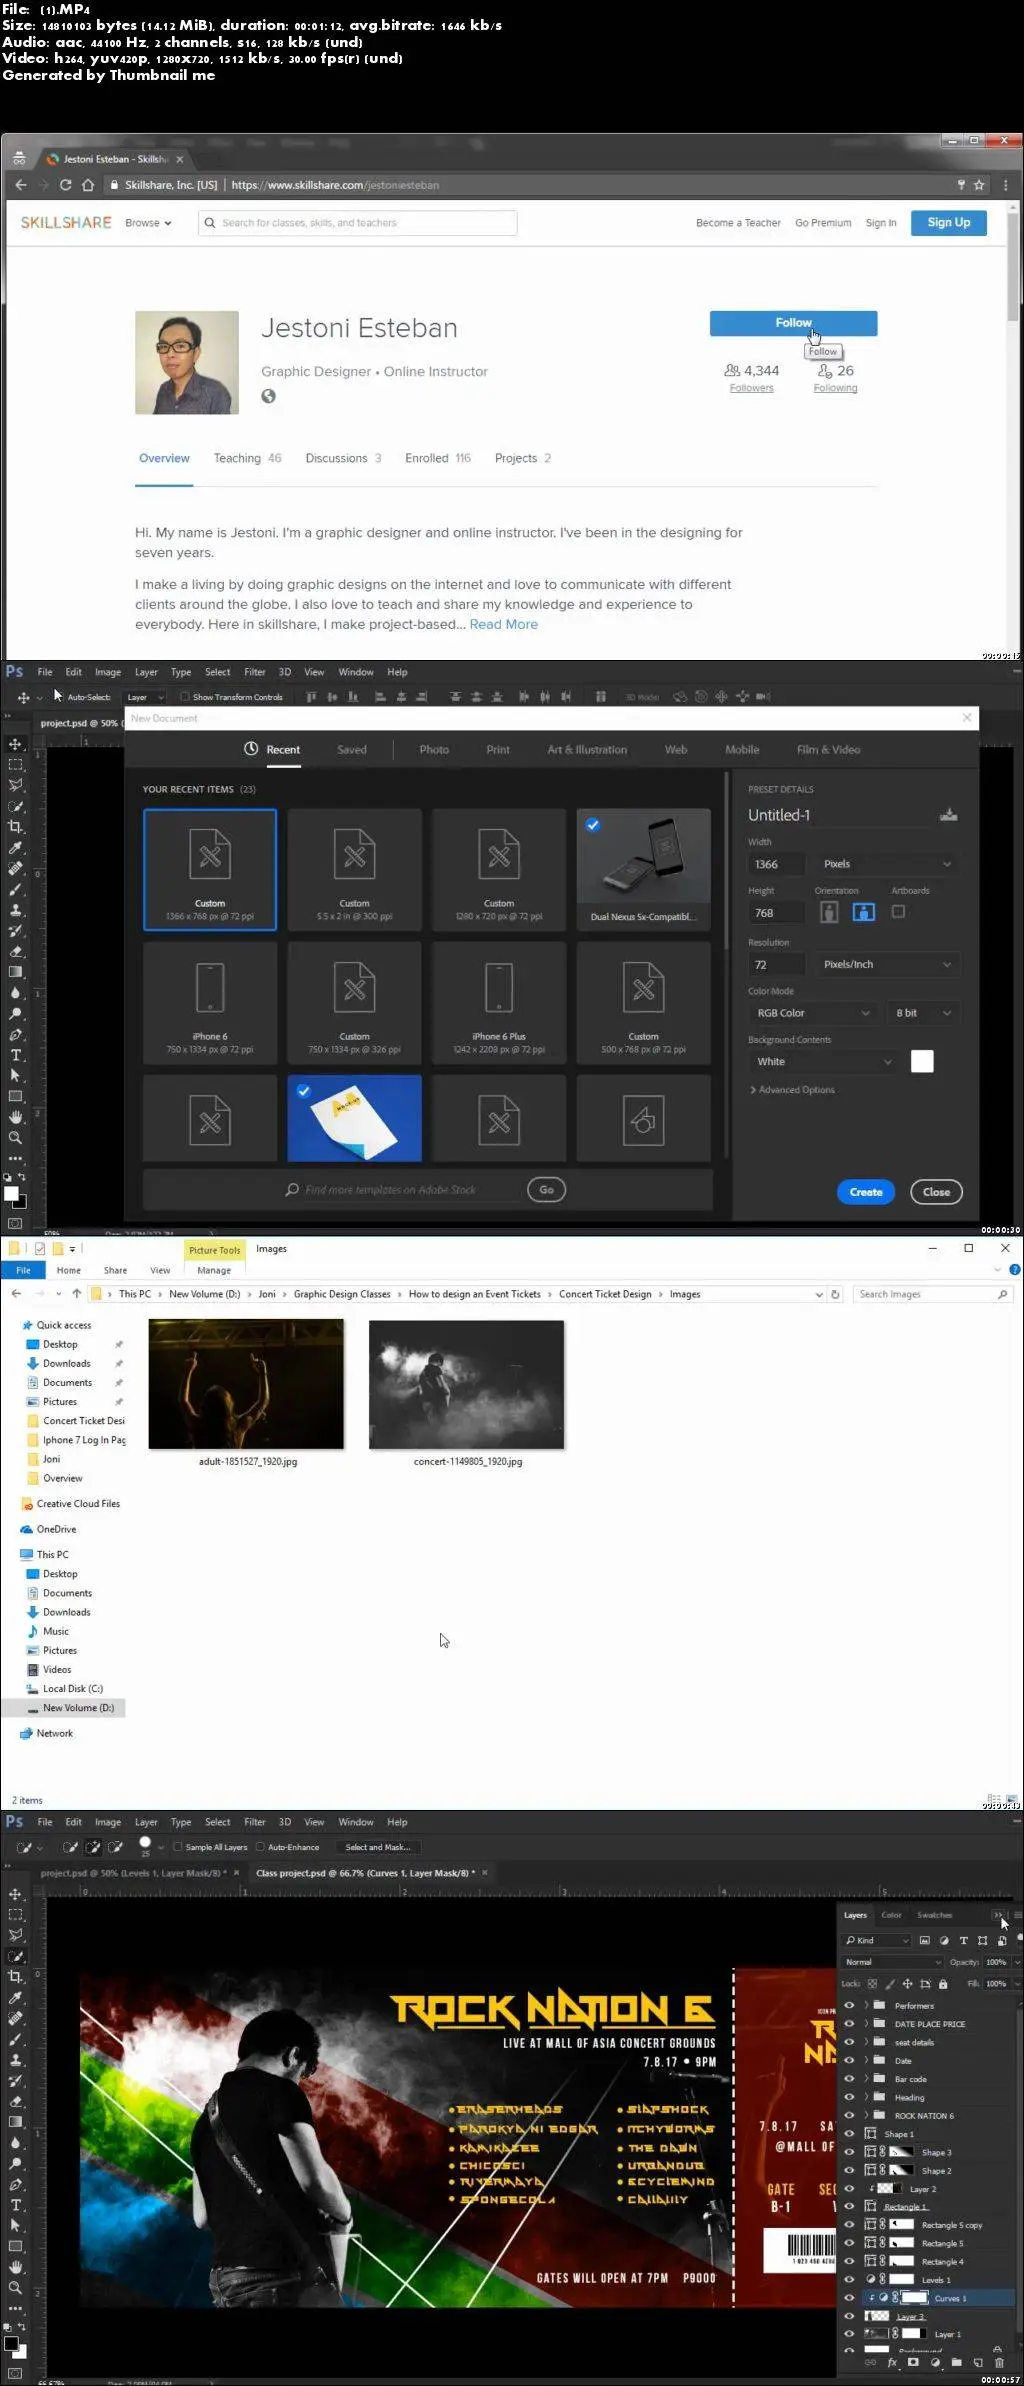Pick the Eyedropper tool in the ticket design window

15,1998
